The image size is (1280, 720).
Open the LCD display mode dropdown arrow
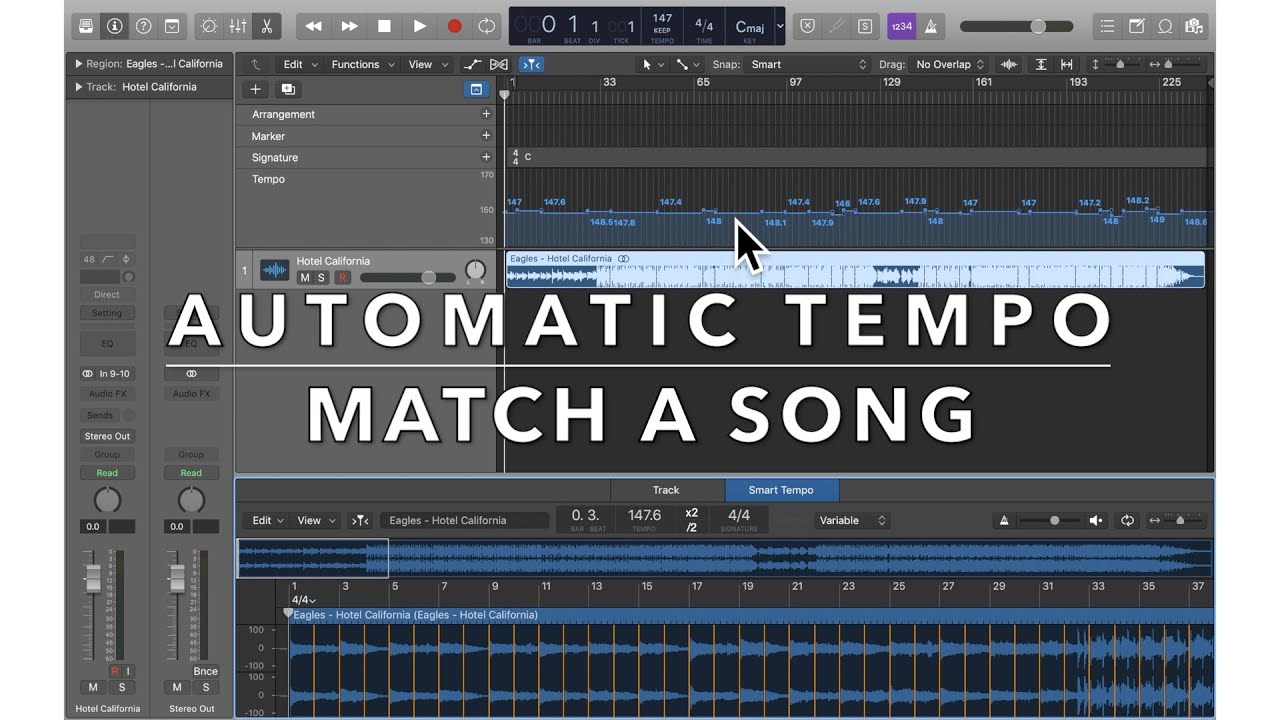[780, 26]
